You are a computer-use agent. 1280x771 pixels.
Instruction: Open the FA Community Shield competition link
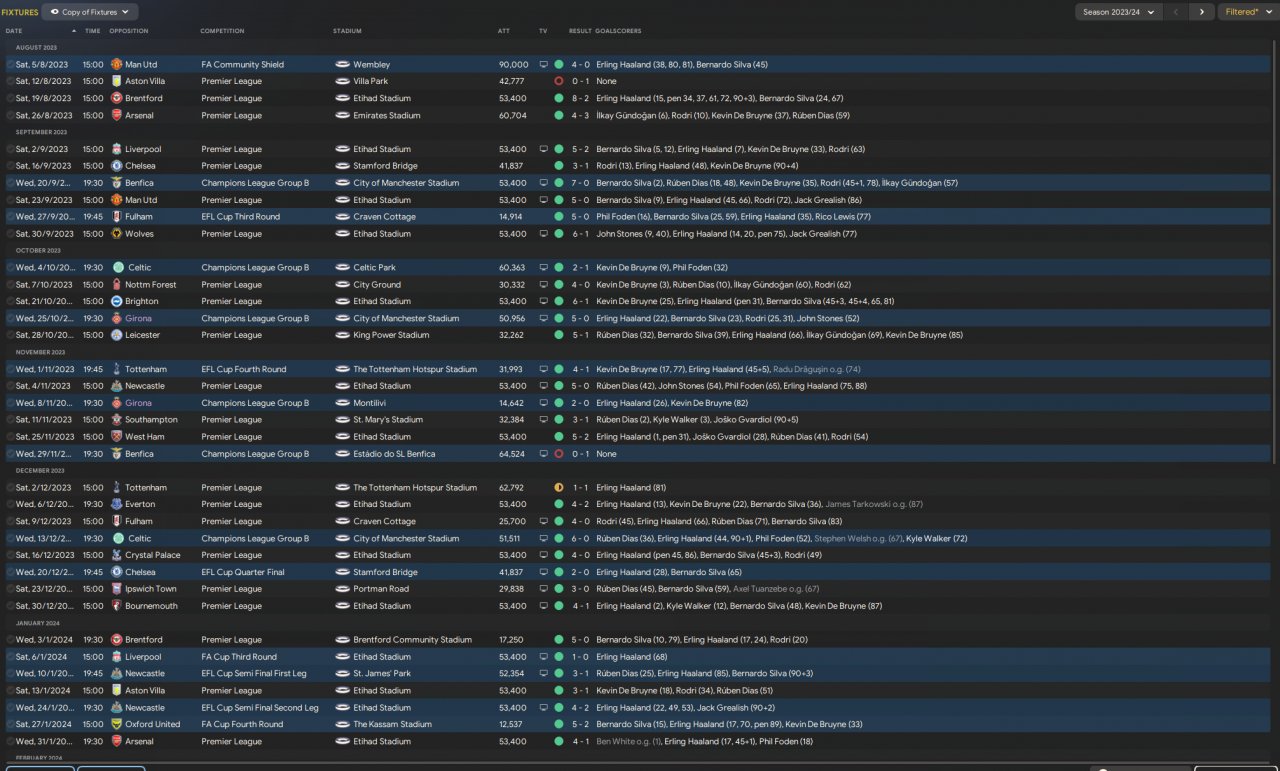[243, 64]
